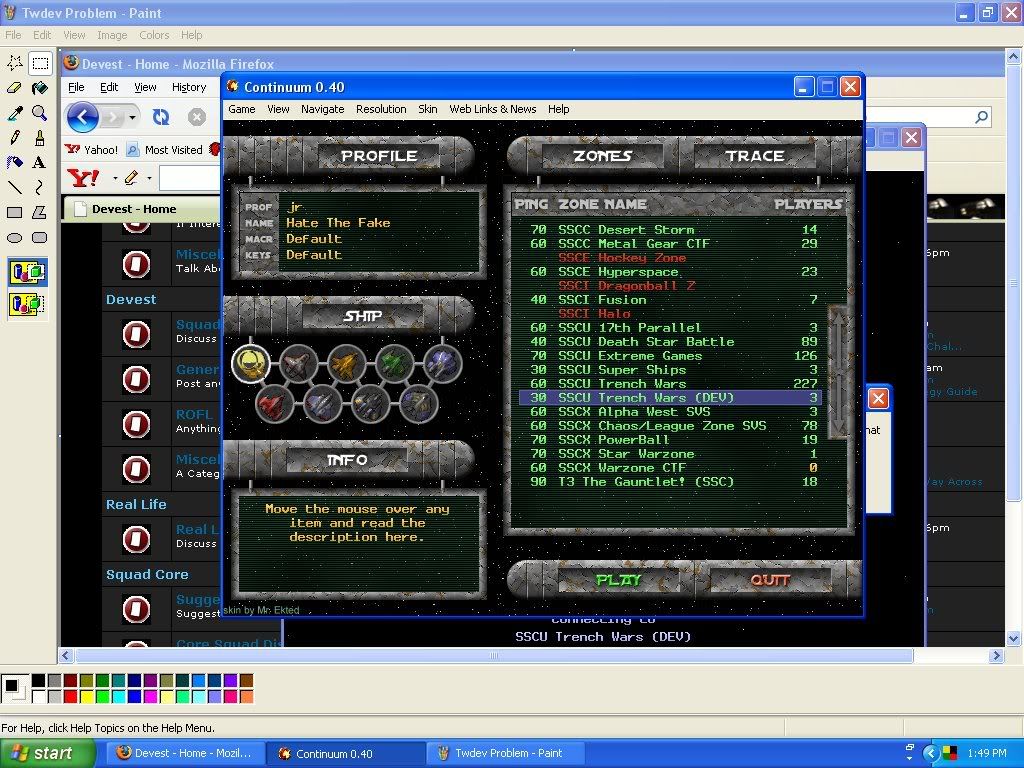The height and width of the screenshot is (768, 1024).
Task: Choose the Rounded Rectangle tool
Action: tap(40, 238)
